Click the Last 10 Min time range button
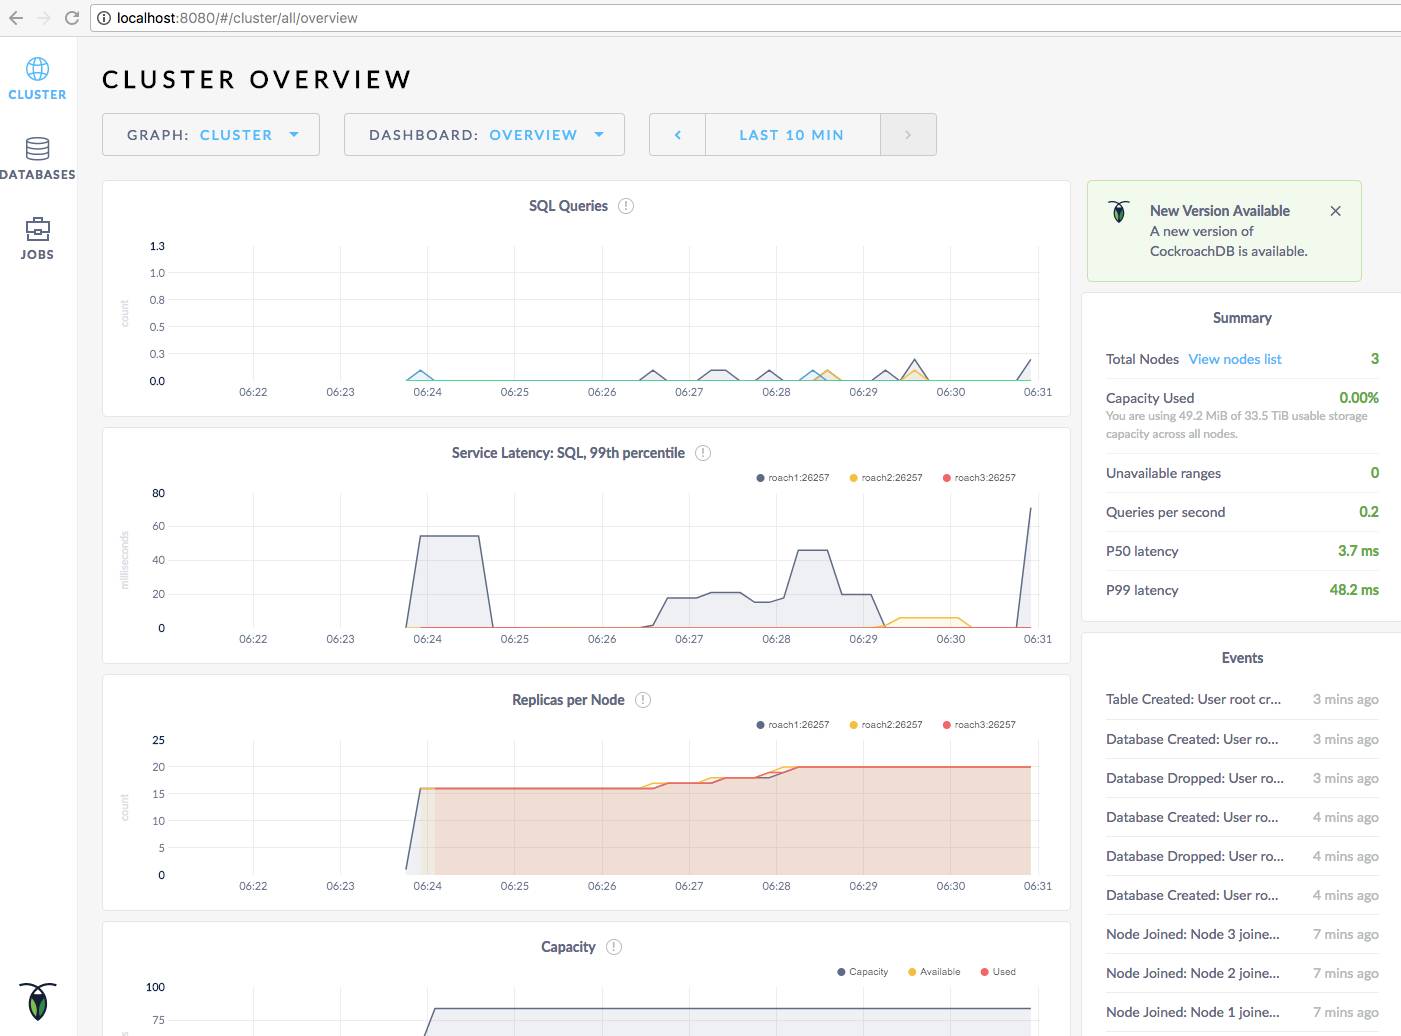 pyautogui.click(x=792, y=135)
